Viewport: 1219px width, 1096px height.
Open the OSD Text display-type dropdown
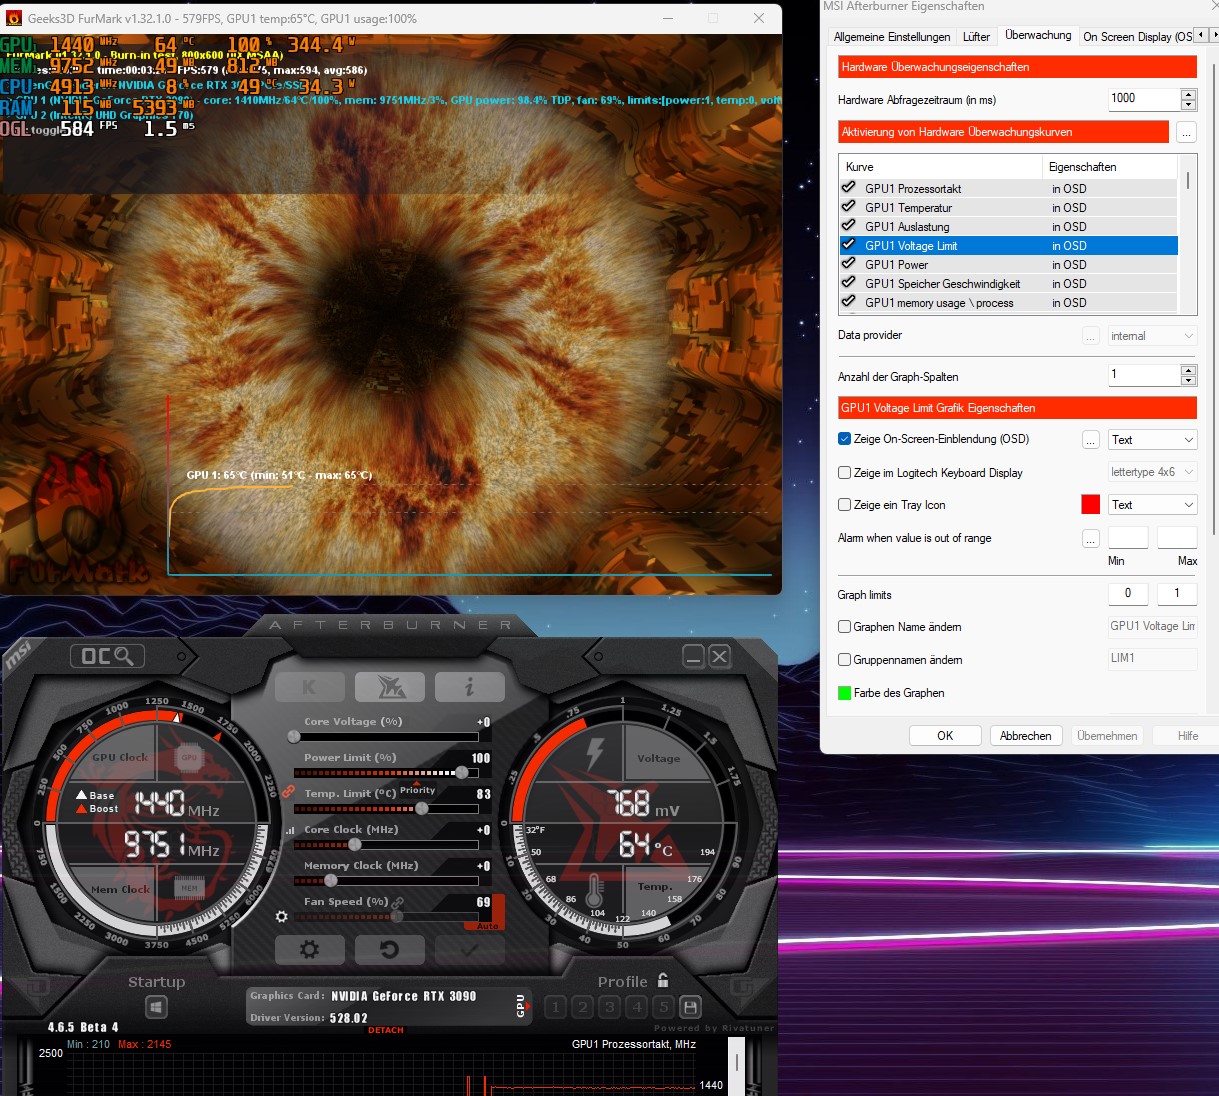tap(1152, 440)
